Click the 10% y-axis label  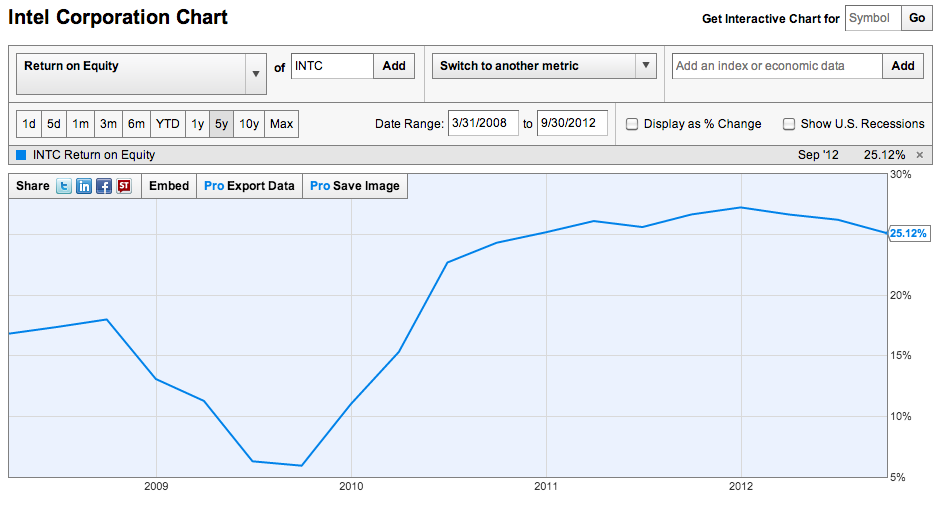click(901, 416)
